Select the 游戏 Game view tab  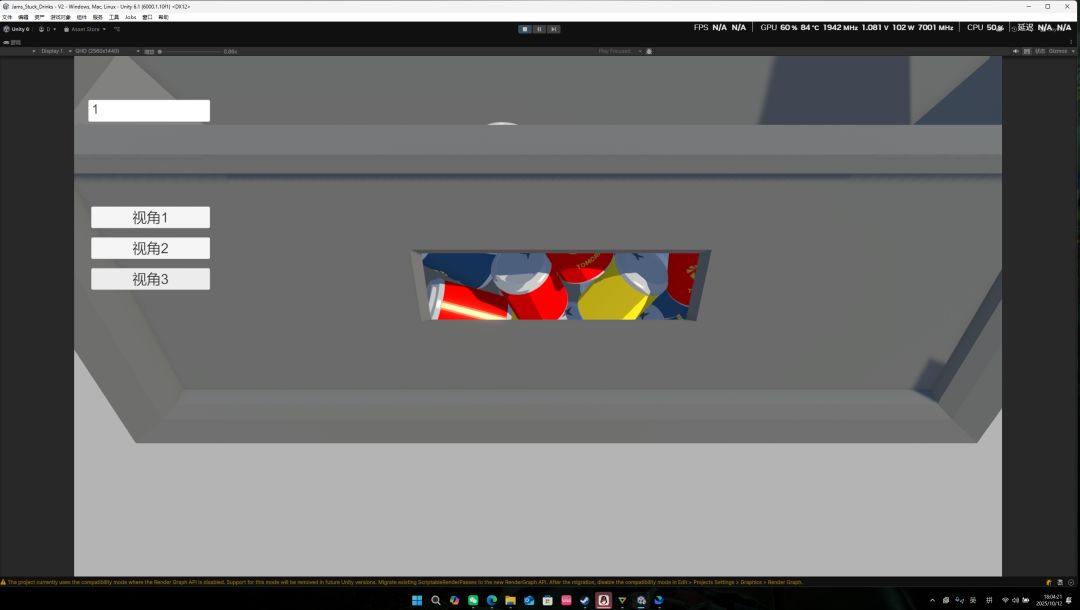(12, 42)
